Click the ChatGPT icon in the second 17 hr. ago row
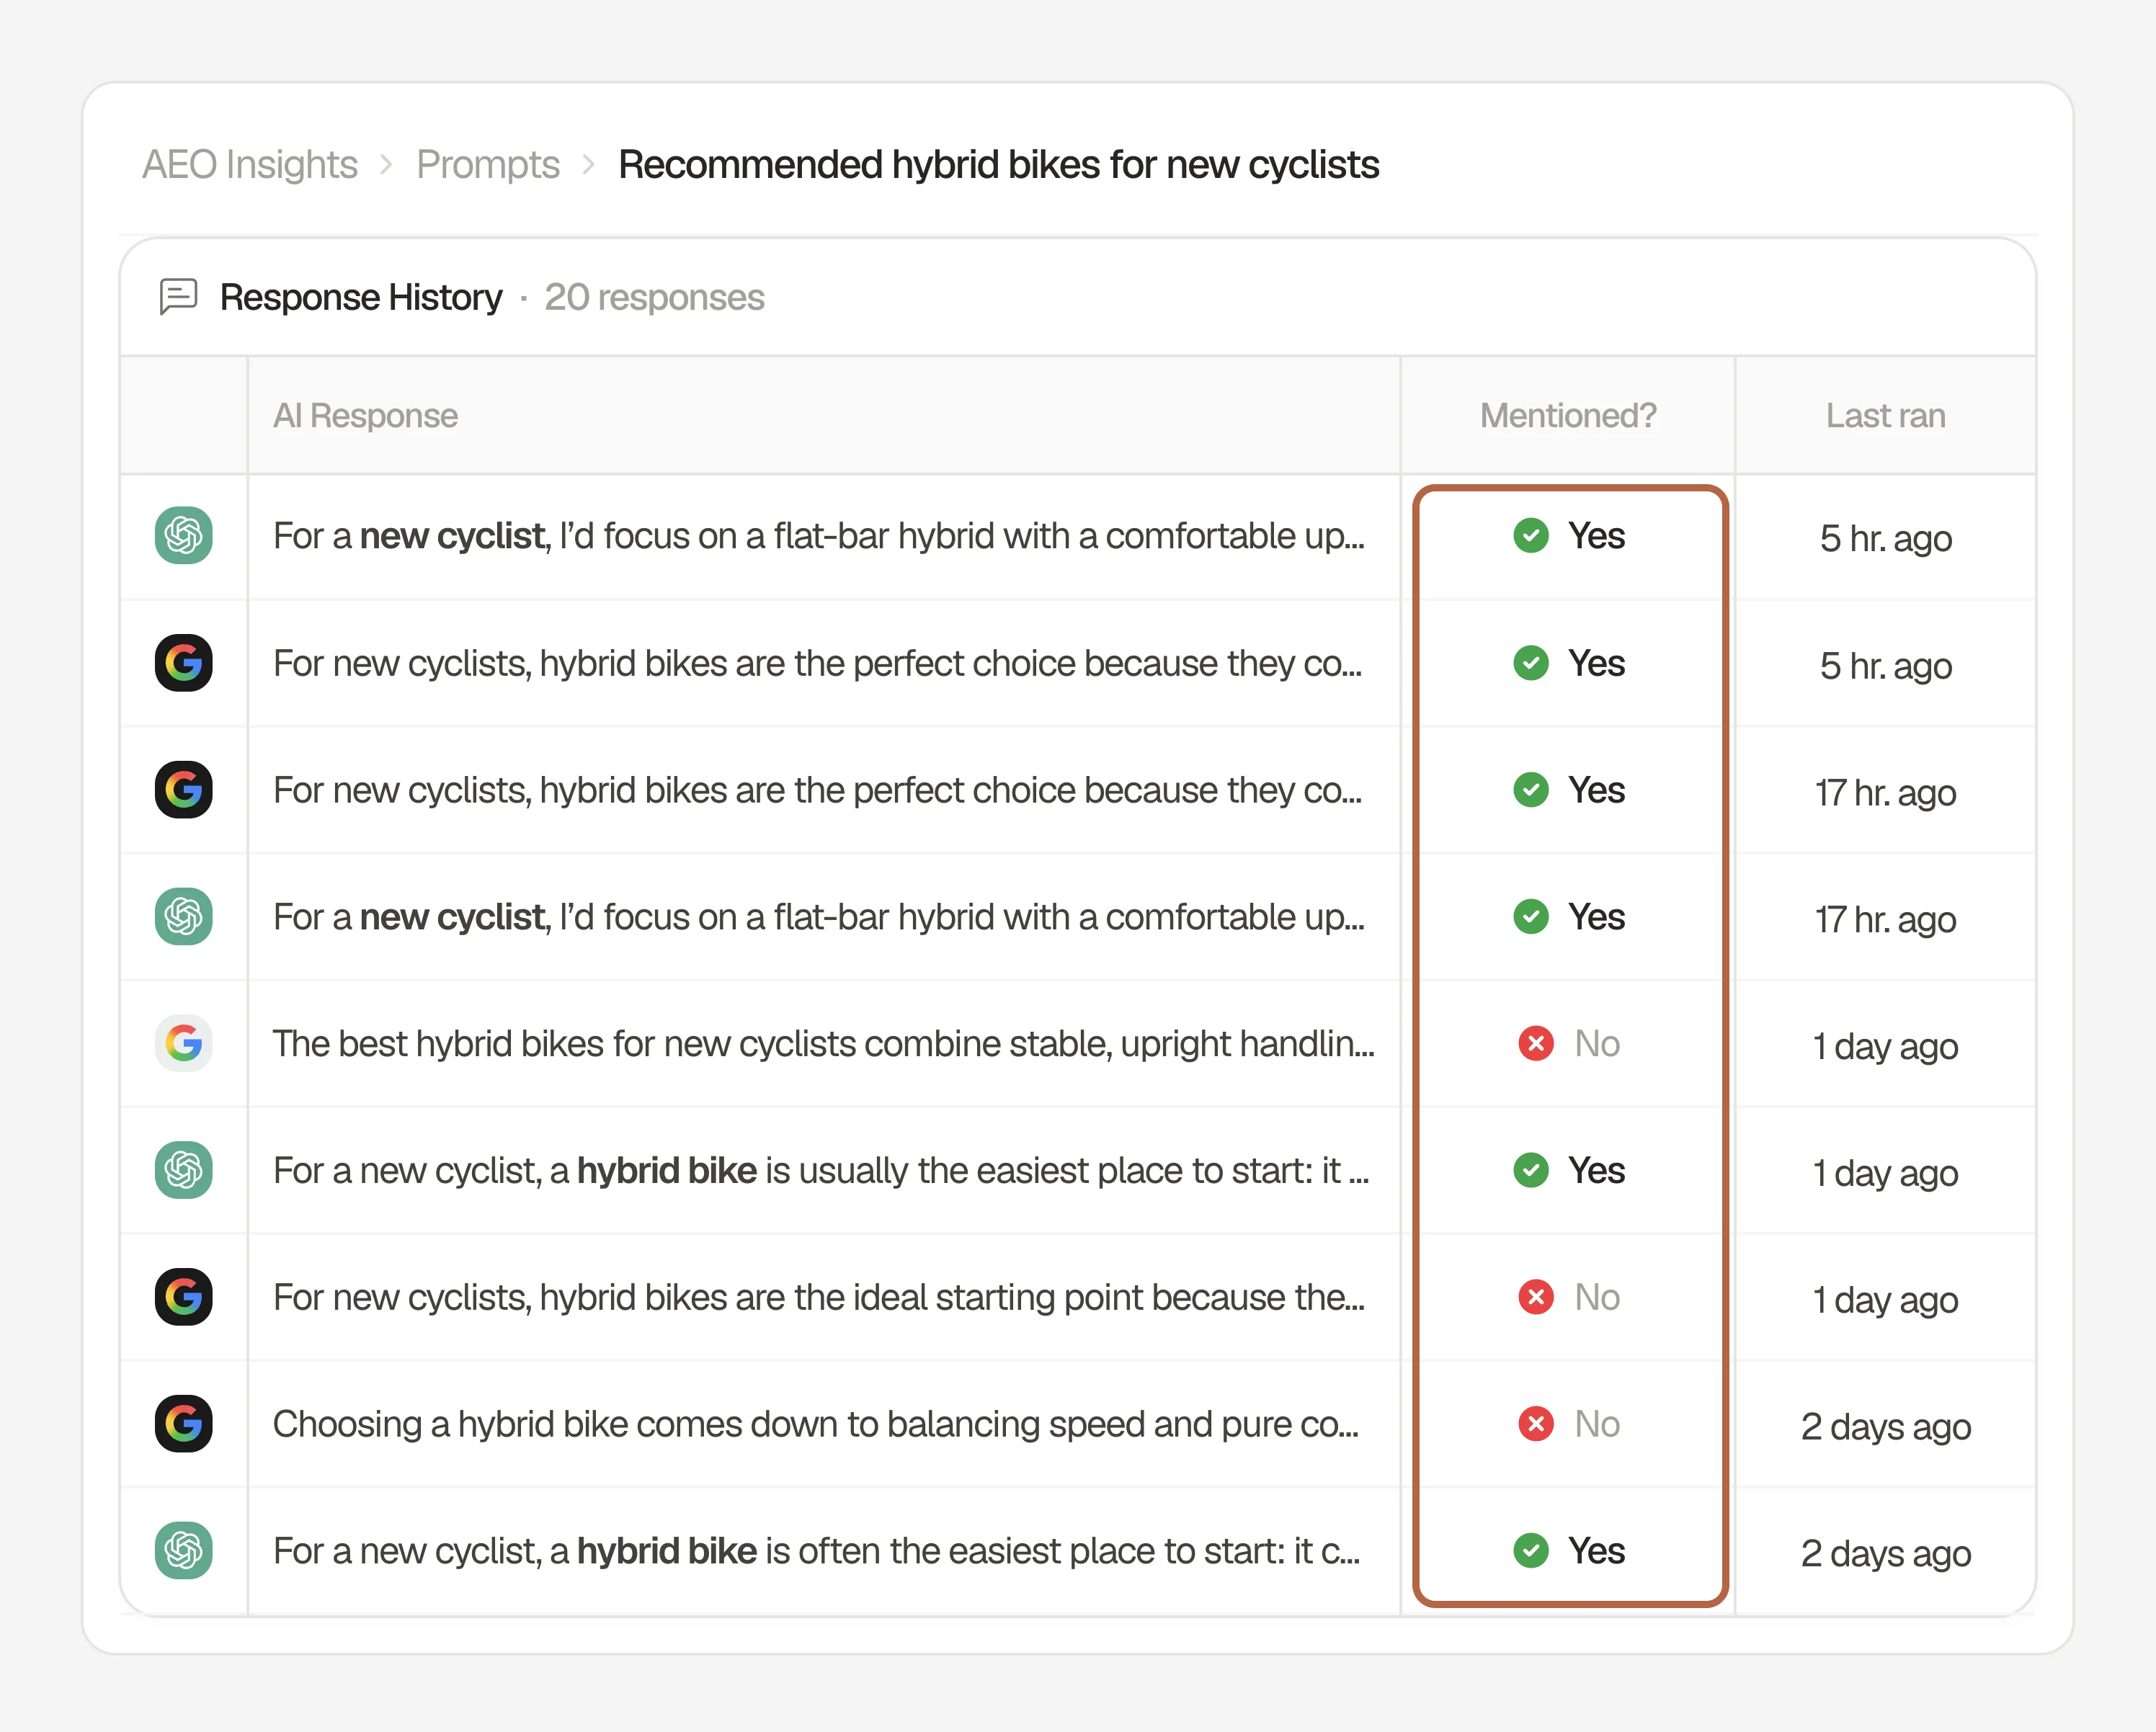 pyautogui.click(x=184, y=917)
